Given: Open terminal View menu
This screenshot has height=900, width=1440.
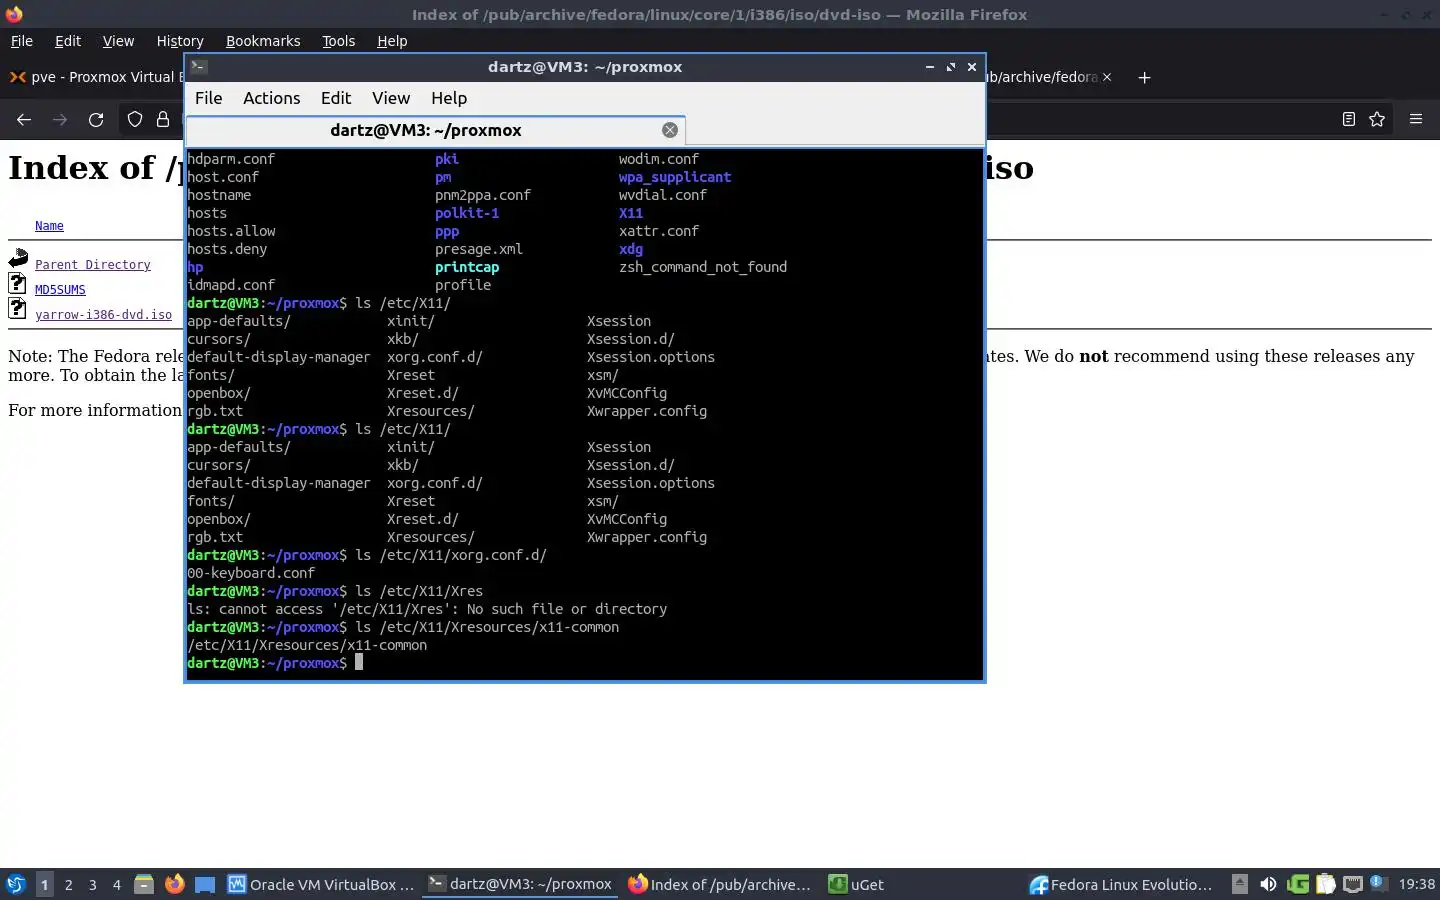Looking at the screenshot, I should coord(391,98).
